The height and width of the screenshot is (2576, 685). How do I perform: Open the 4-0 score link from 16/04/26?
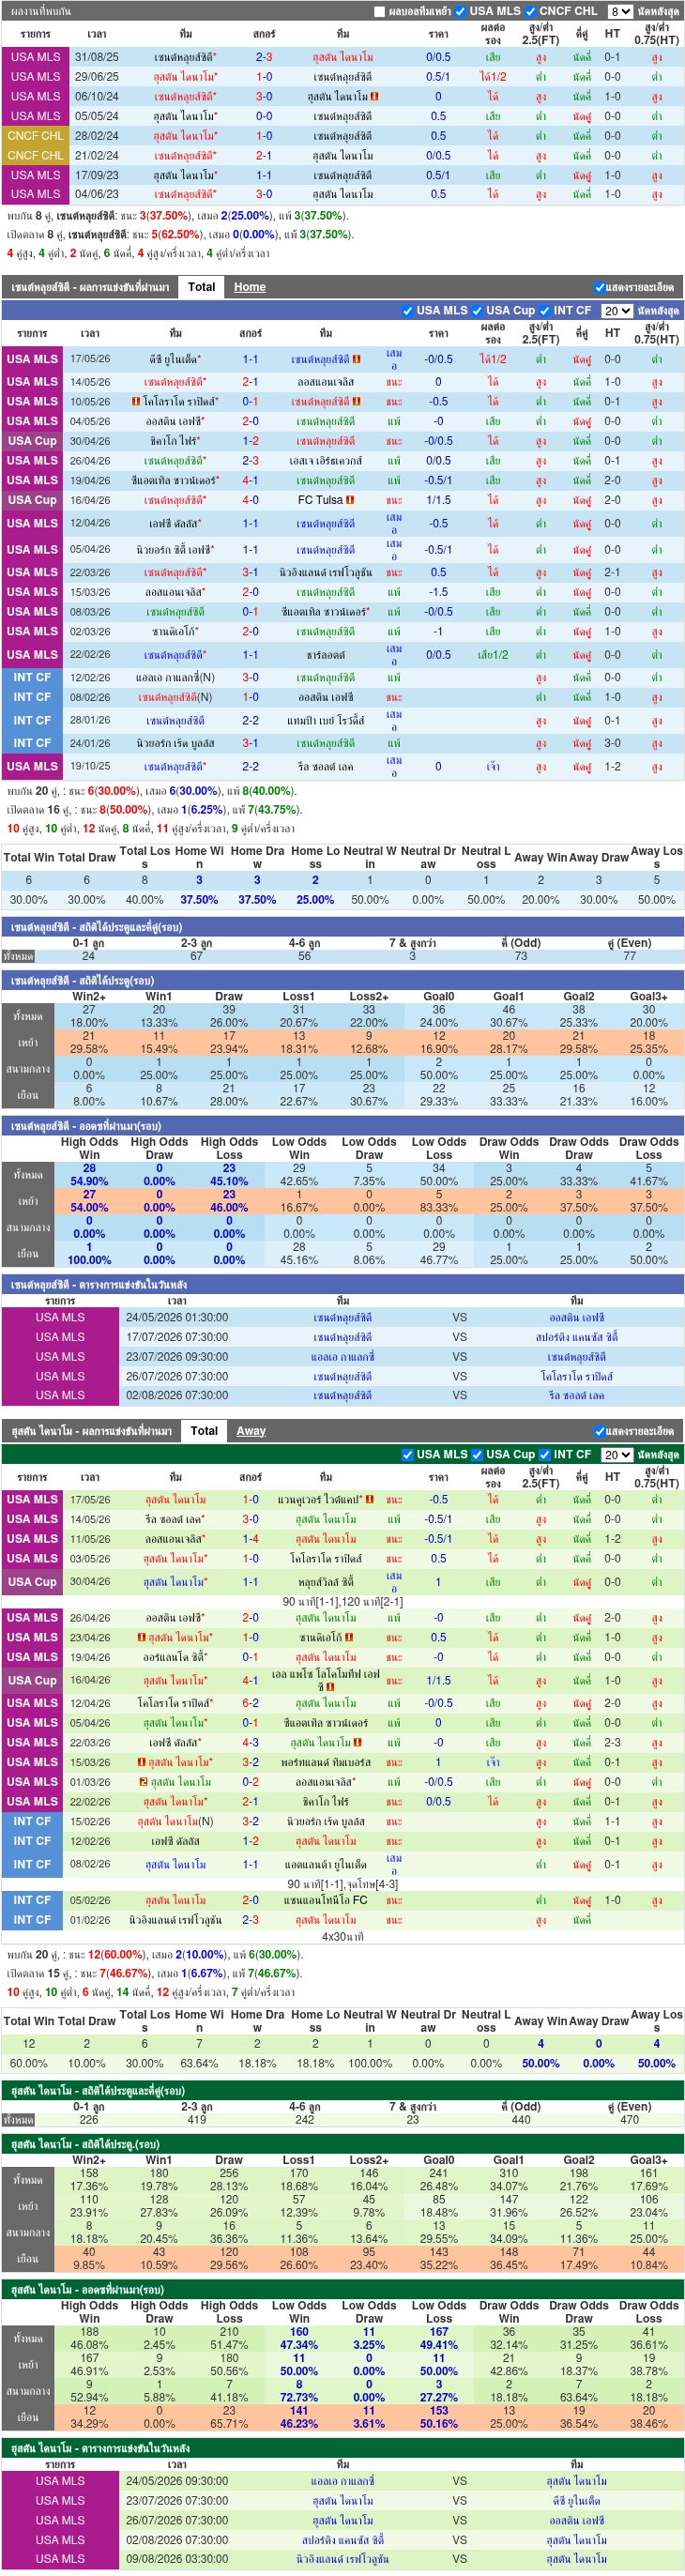click(250, 500)
